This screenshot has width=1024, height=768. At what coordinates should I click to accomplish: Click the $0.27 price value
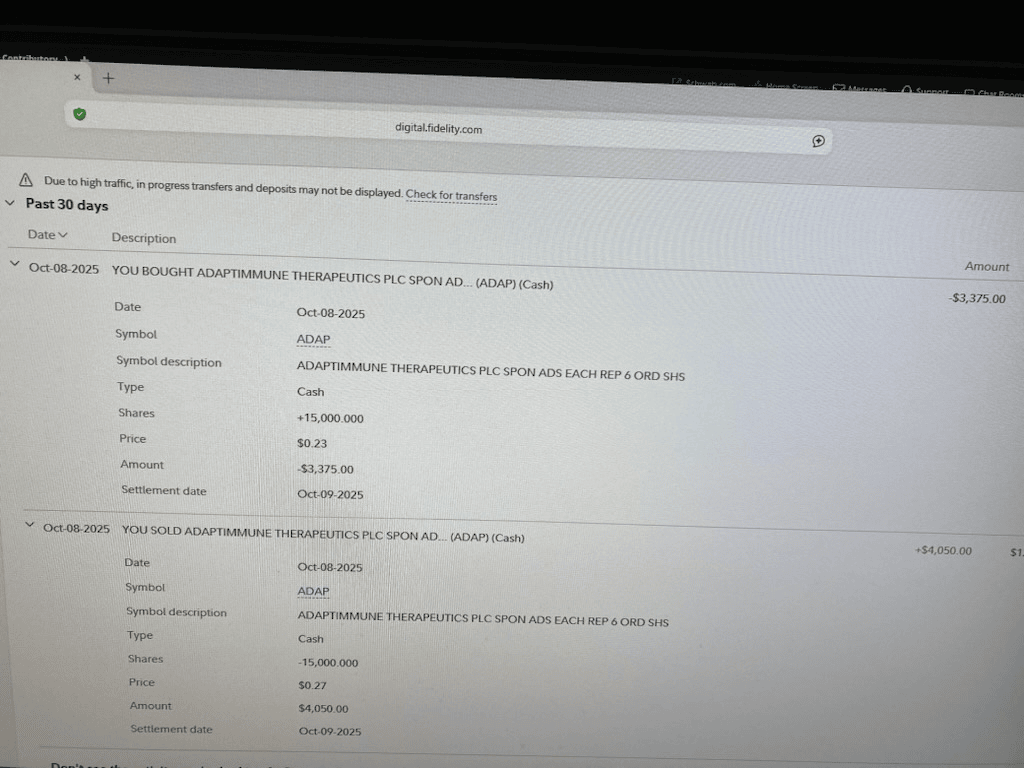[x=312, y=685]
